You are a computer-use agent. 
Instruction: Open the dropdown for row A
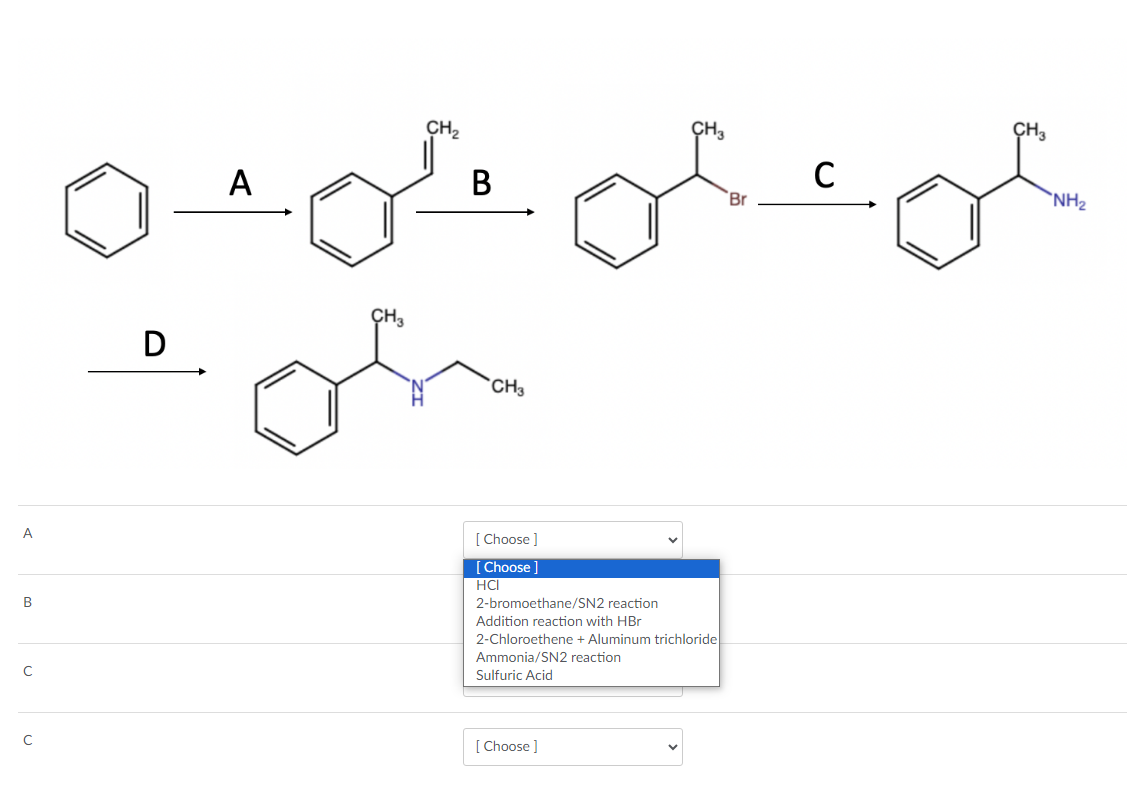573,539
